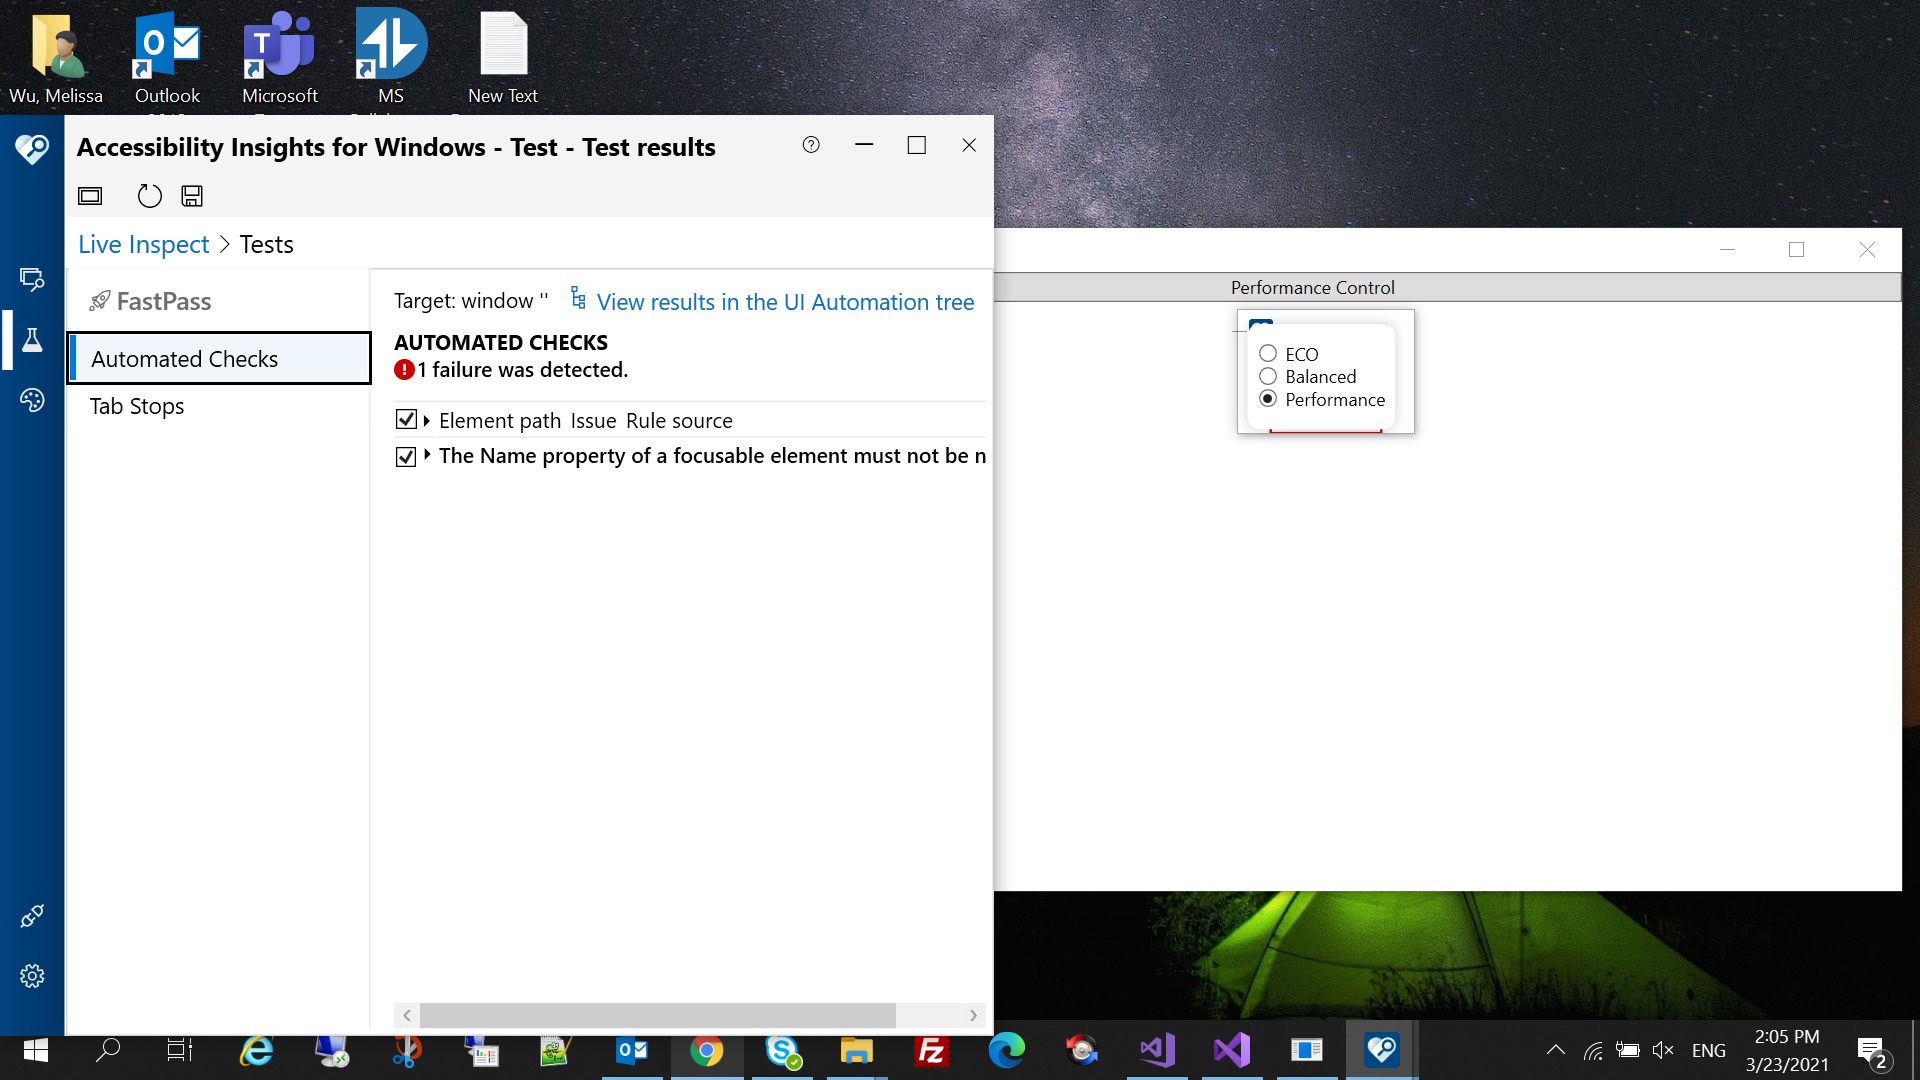Screen dimensions: 1920x1080
Task: Click the connection plug icon in sidebar
Action: pos(32,916)
